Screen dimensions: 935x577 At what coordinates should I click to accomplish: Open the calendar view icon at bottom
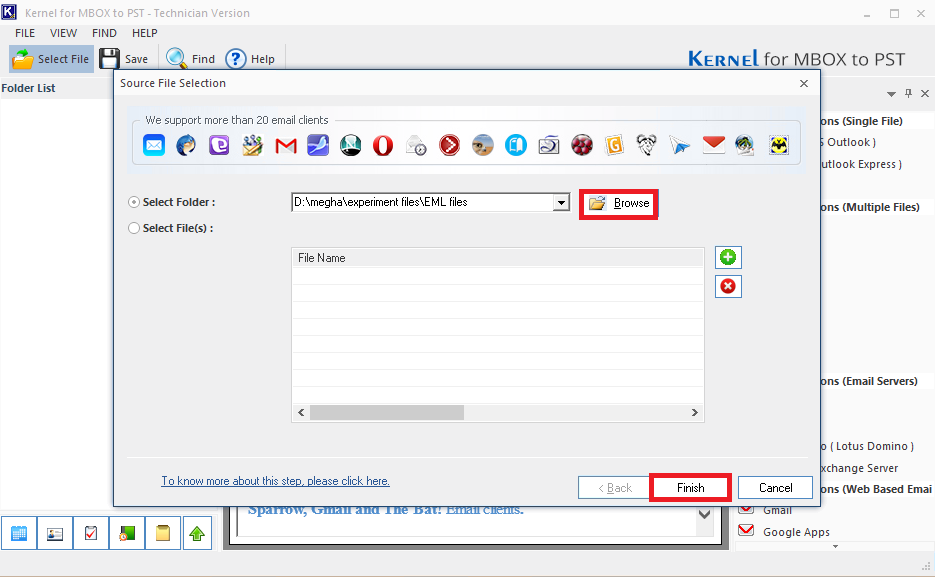(x=19, y=533)
